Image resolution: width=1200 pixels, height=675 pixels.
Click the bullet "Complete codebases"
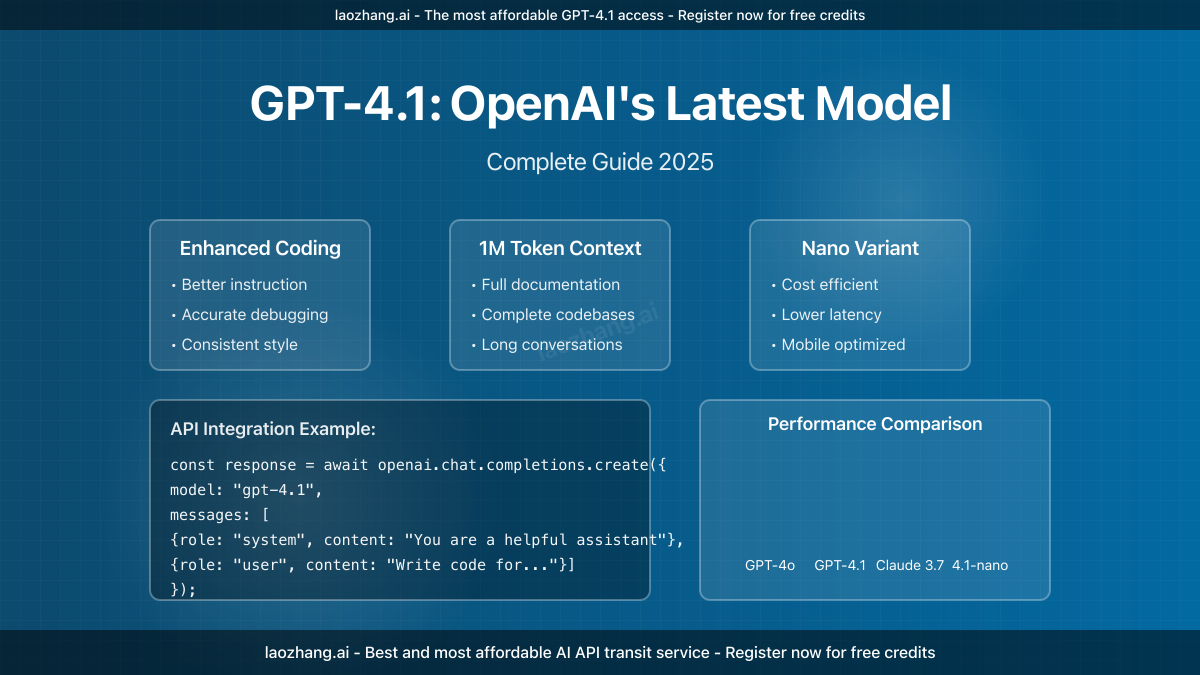click(552, 315)
